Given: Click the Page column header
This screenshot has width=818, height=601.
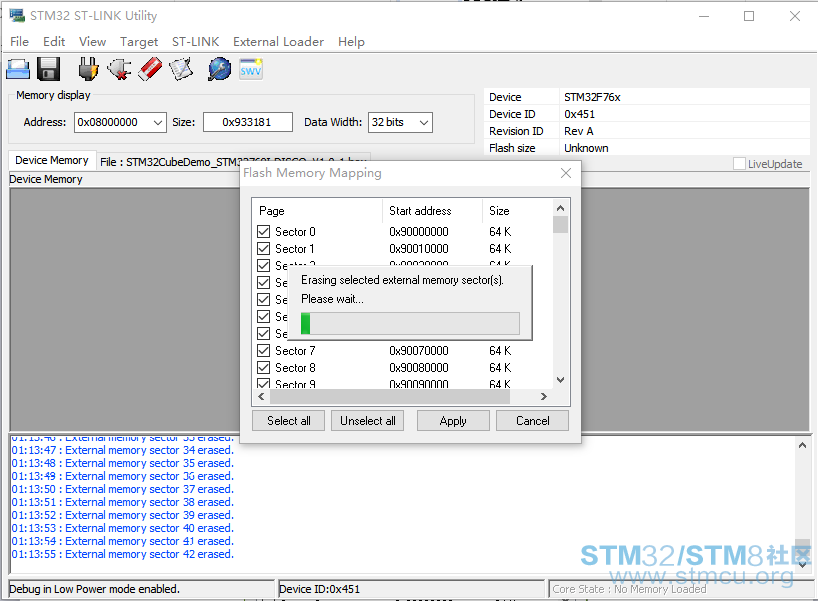Looking at the screenshot, I should (x=318, y=211).
